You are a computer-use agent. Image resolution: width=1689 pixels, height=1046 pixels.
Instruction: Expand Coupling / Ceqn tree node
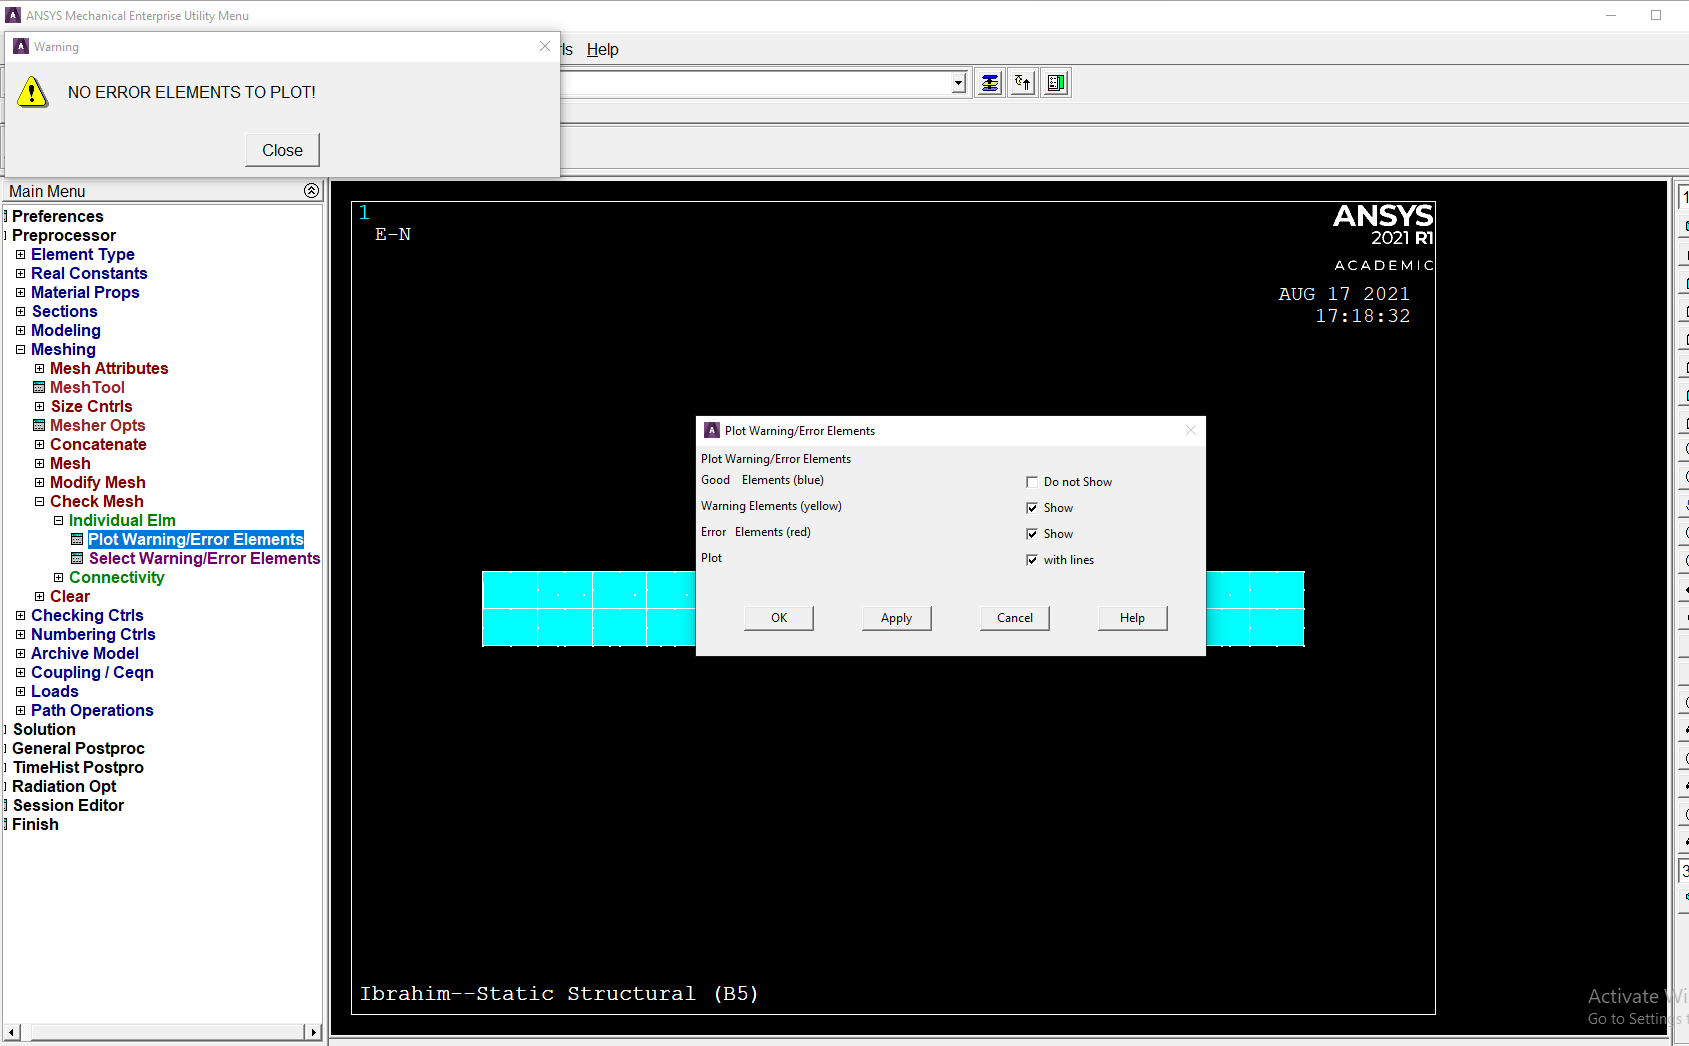click(x=20, y=673)
